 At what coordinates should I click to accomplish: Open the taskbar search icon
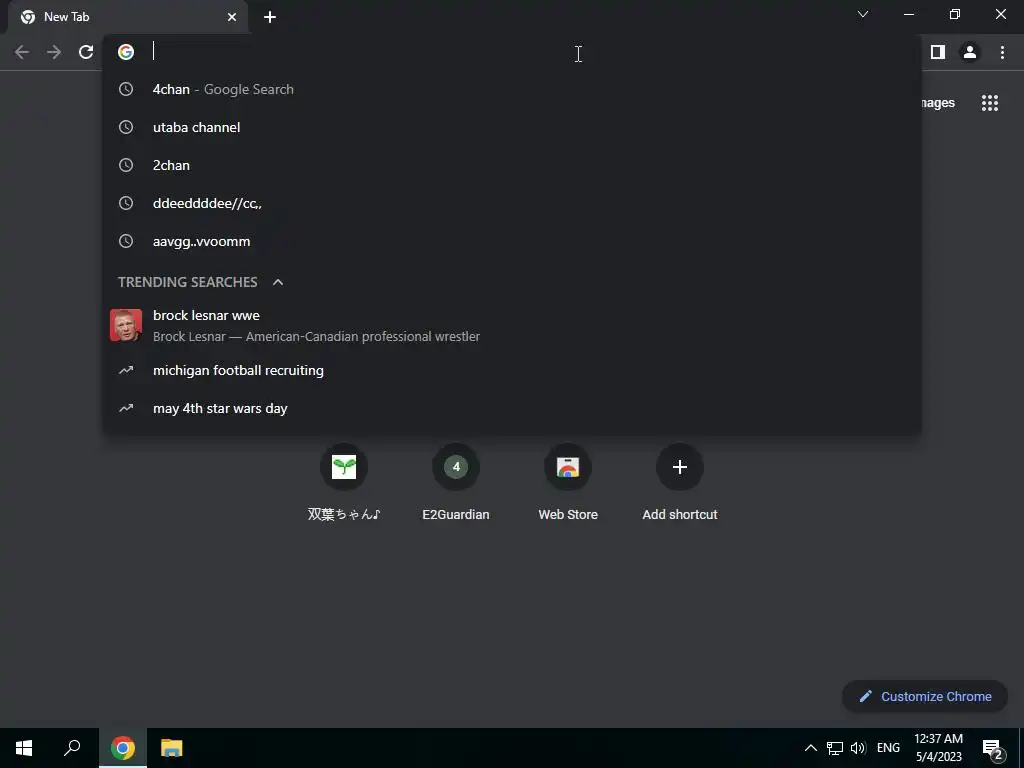[72, 748]
